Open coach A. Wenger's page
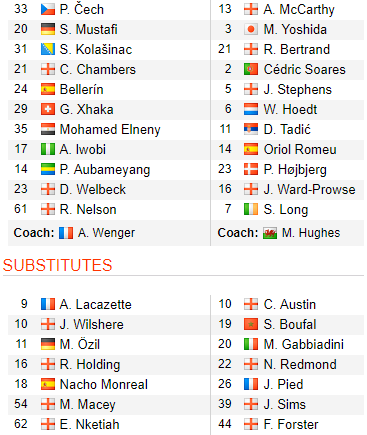The height and width of the screenshot is (435, 367). (x=106, y=233)
